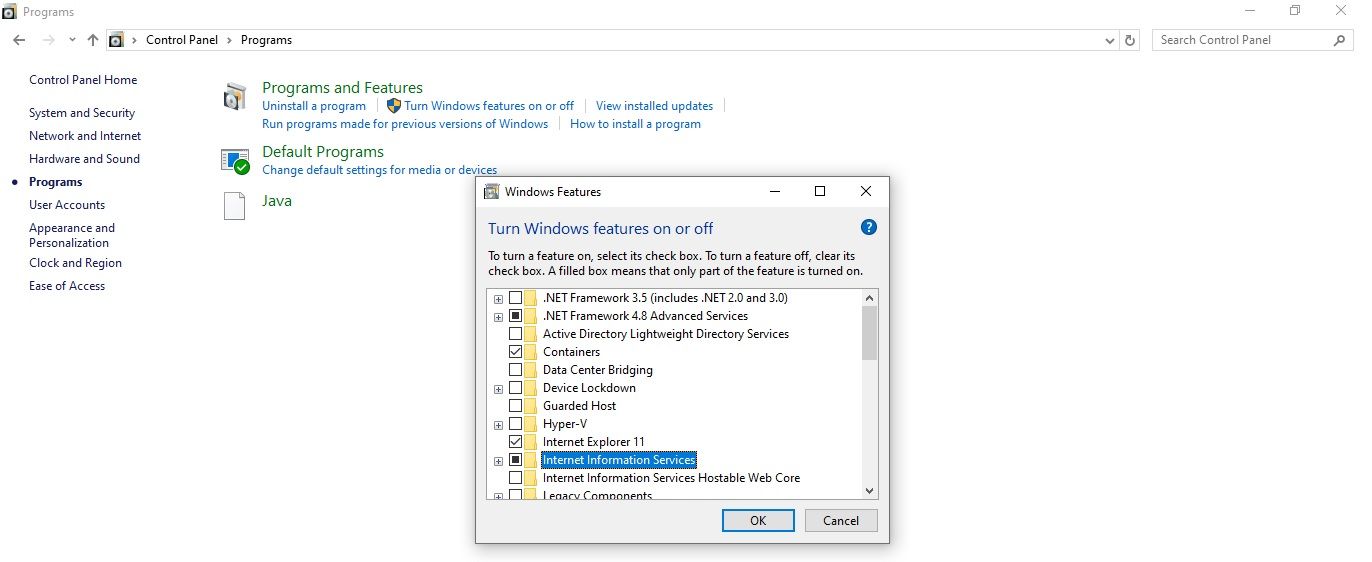Click the Internet Explorer 11 folder icon
Image resolution: width=1372 pixels, height=562 pixels.
pos(531,442)
